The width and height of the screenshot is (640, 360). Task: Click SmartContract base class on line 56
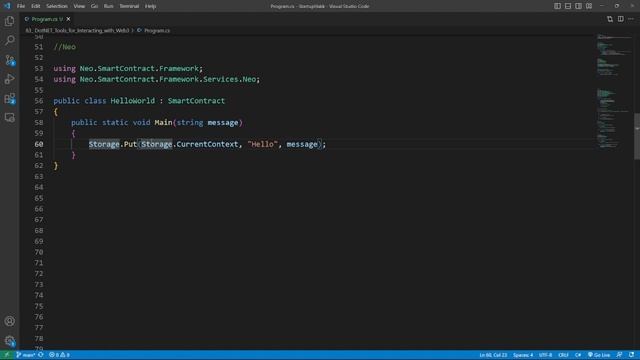(196, 101)
